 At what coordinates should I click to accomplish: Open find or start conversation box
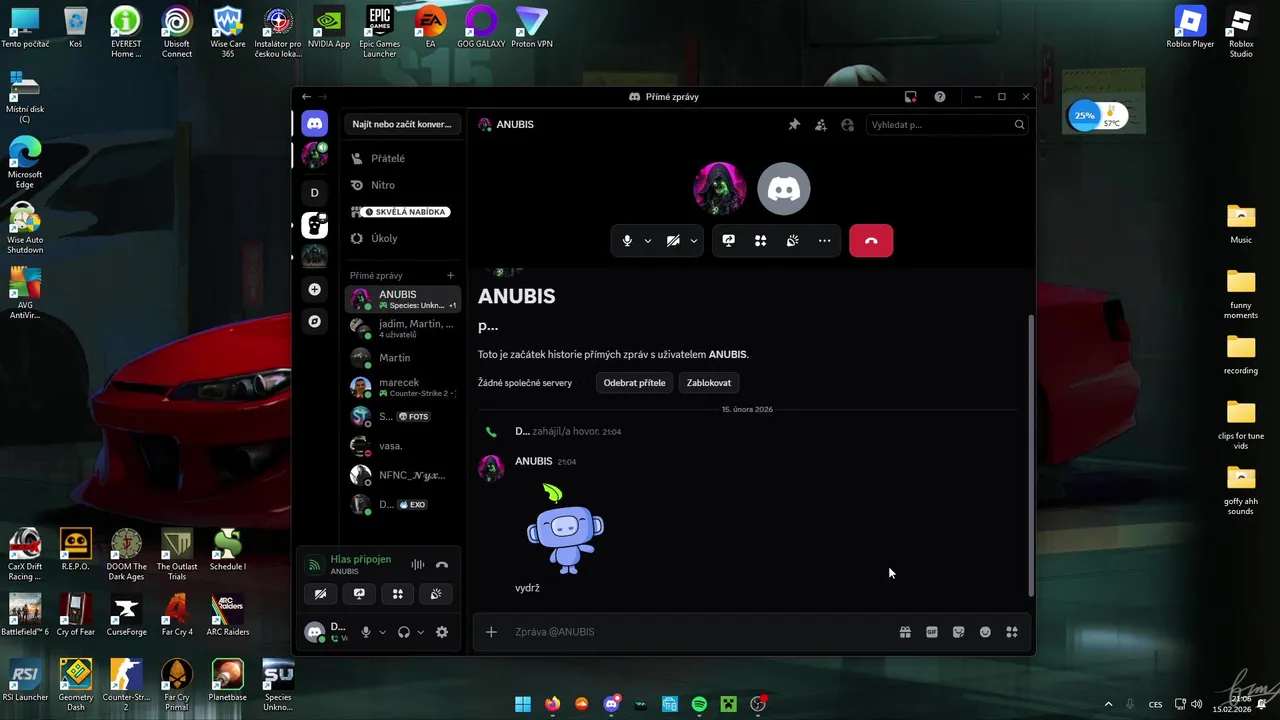pos(402,124)
